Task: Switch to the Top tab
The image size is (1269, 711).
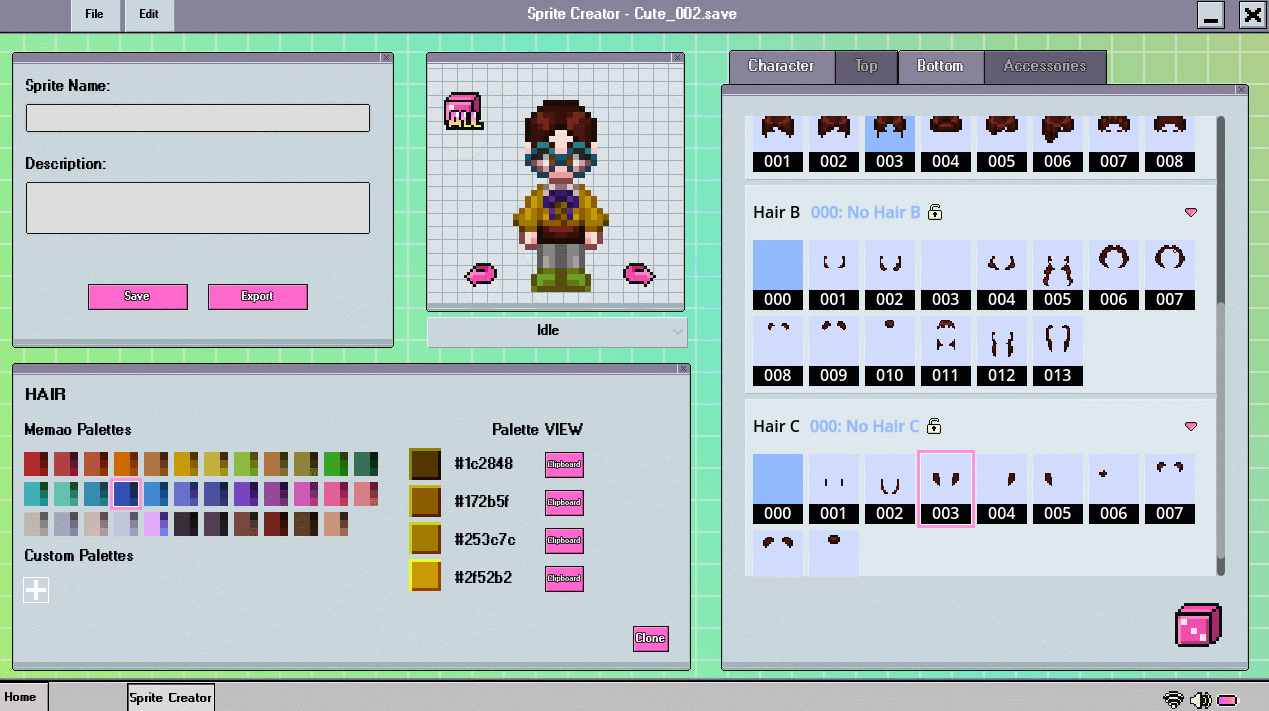Action: click(866, 66)
